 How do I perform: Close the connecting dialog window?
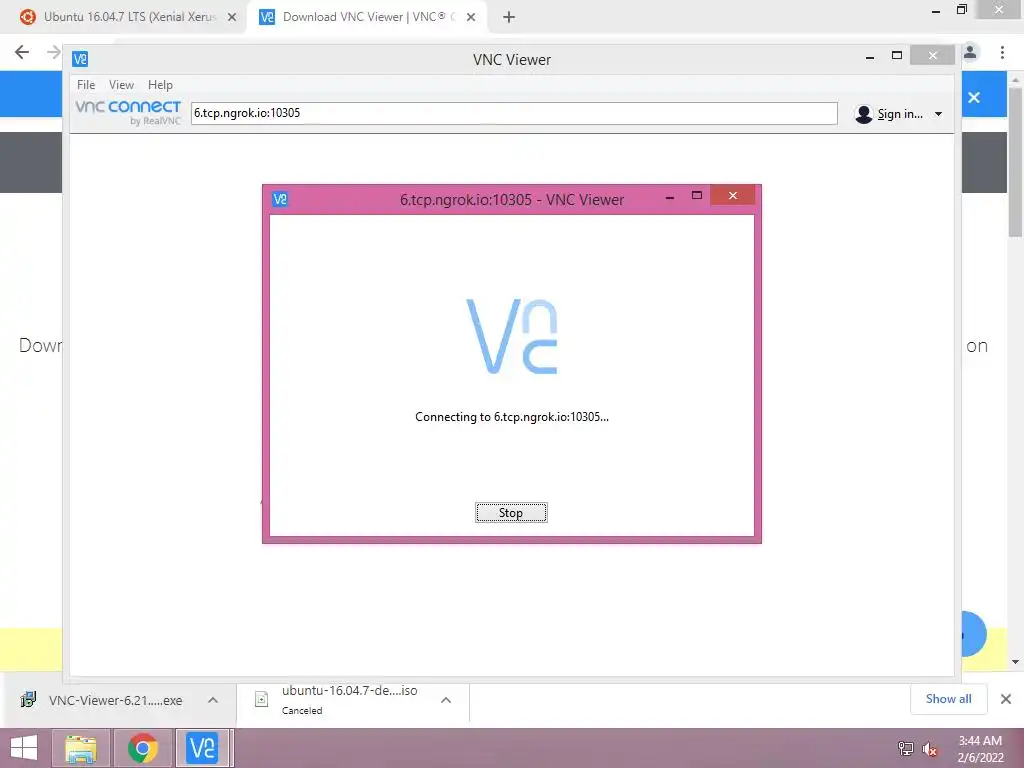[733, 195]
